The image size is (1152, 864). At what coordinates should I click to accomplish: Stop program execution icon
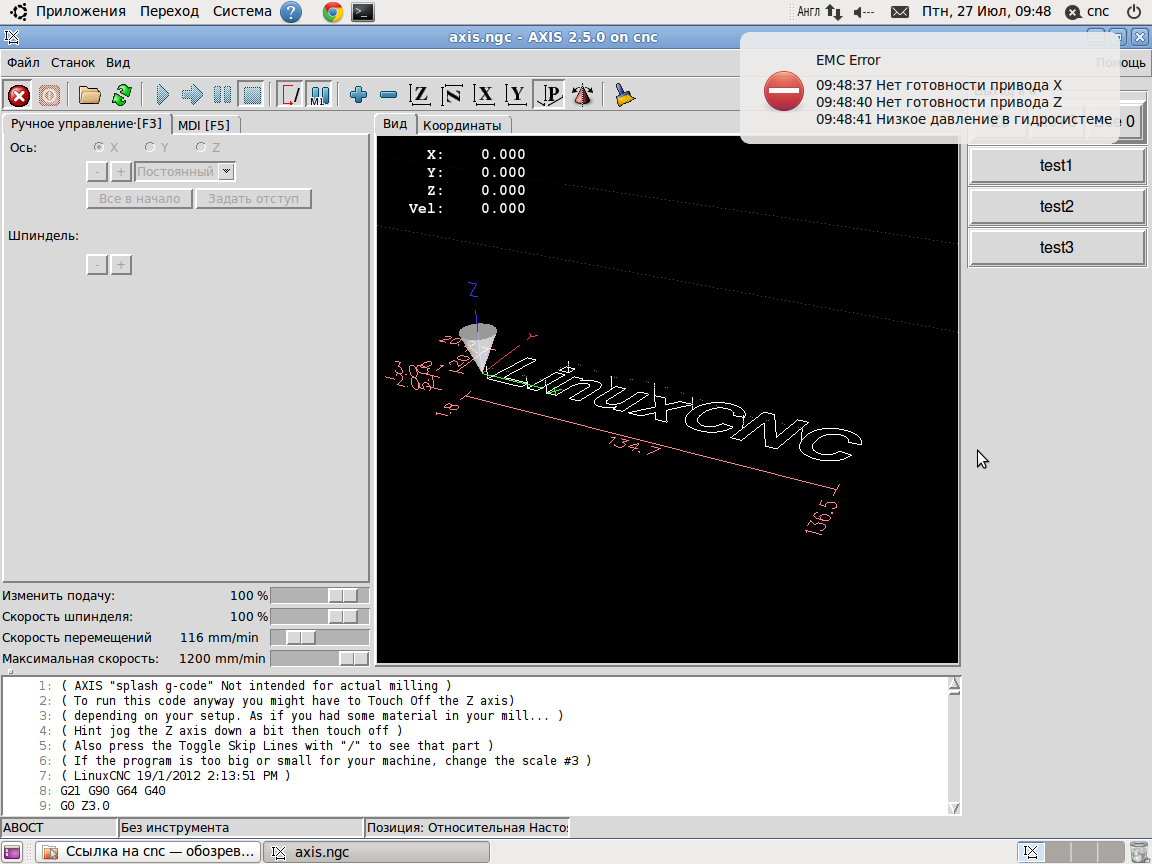click(x=252, y=95)
